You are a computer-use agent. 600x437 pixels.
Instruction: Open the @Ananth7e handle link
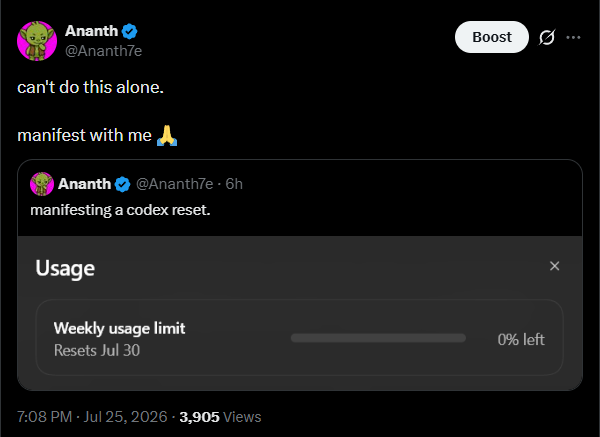tap(104, 51)
